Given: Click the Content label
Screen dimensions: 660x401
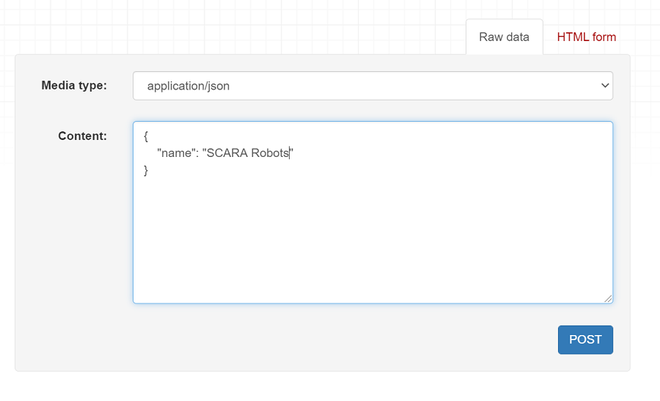Looking at the screenshot, I should click(x=82, y=136).
